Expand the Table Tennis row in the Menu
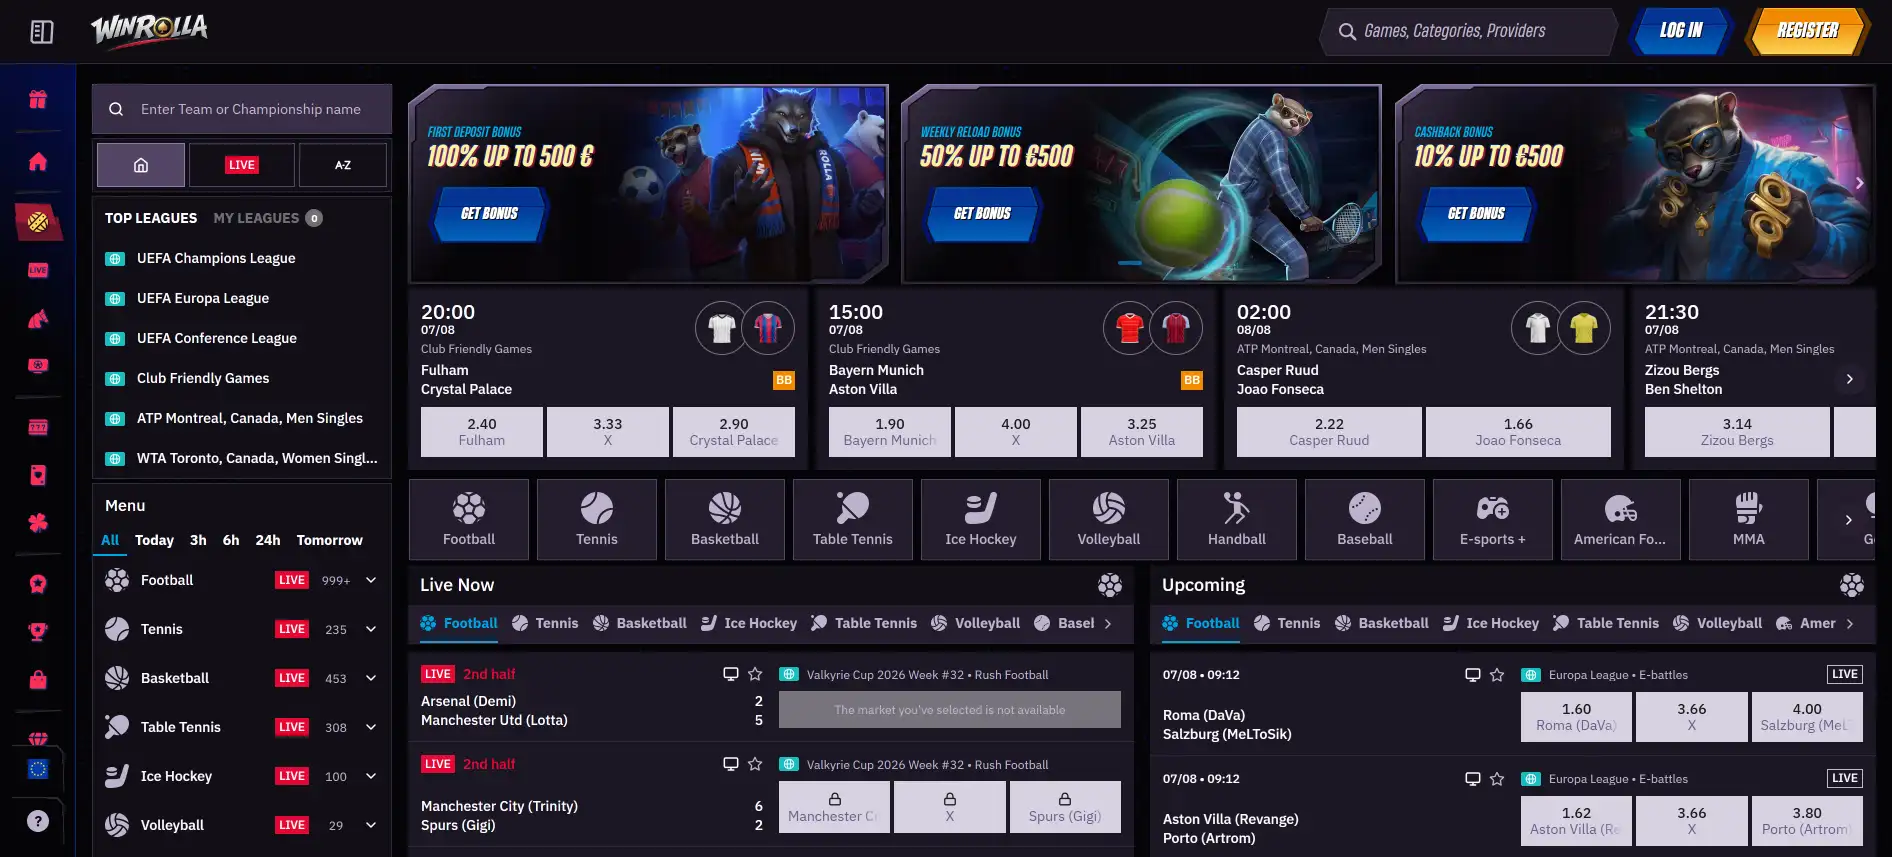 pos(371,727)
